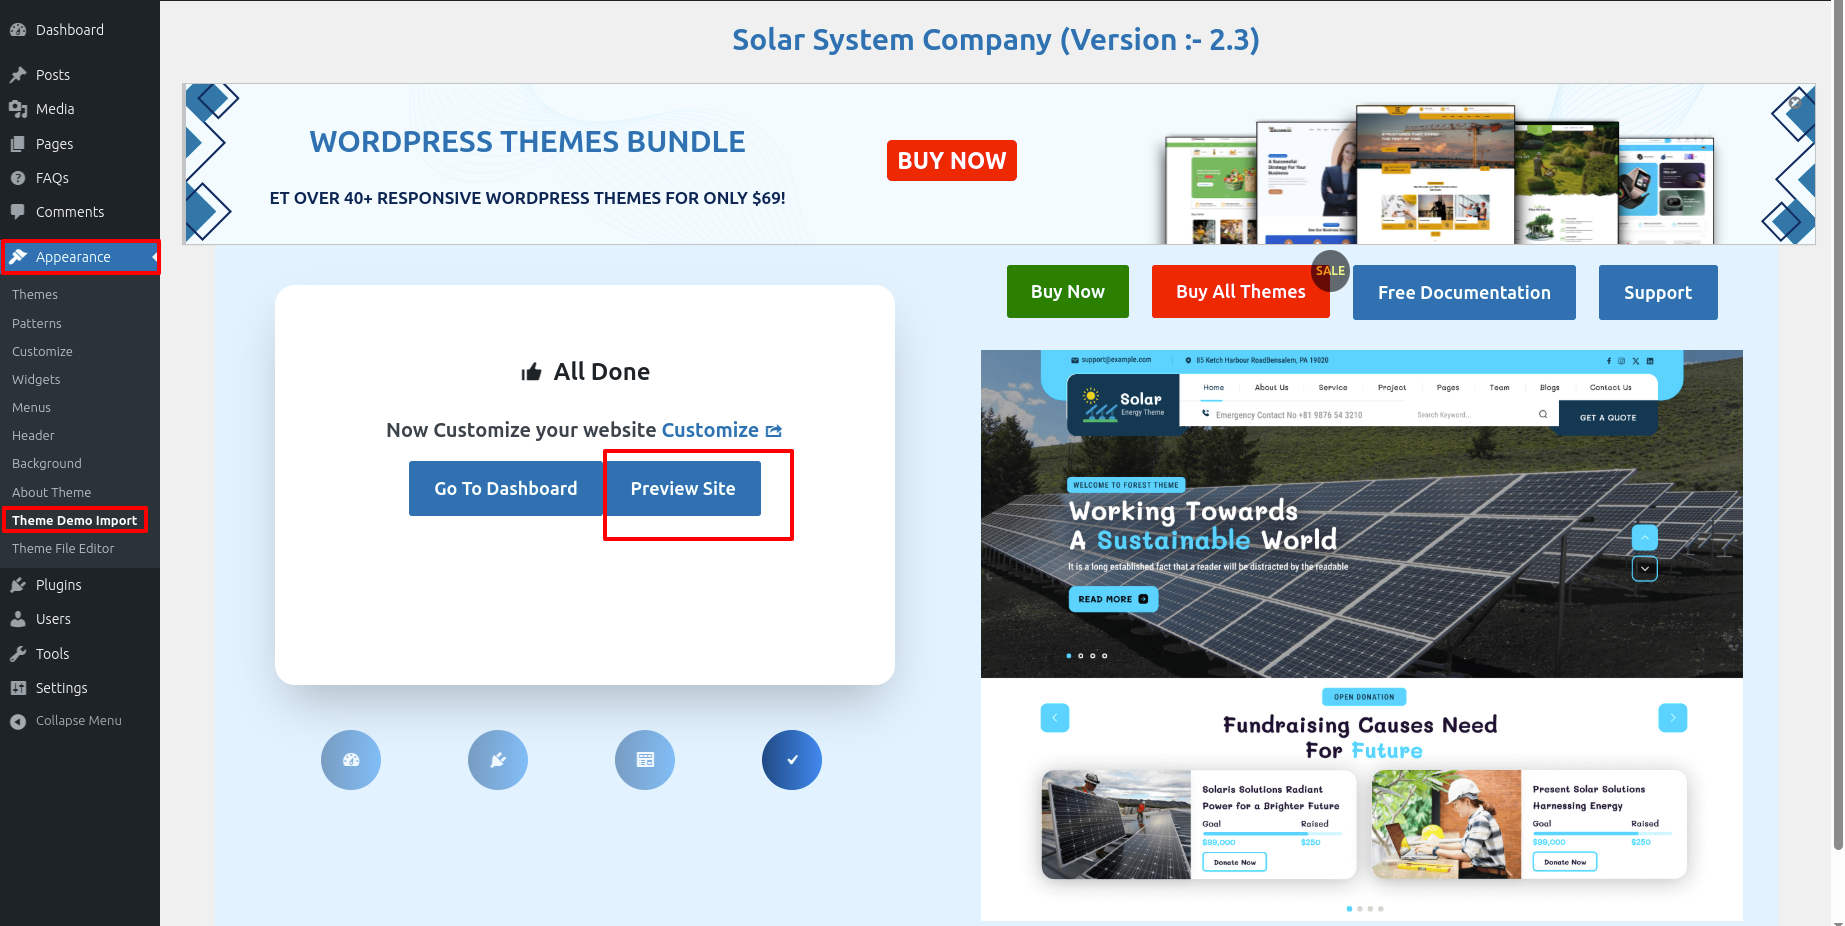The width and height of the screenshot is (1845, 926).
Task: Click the Support button
Action: 1658,293
